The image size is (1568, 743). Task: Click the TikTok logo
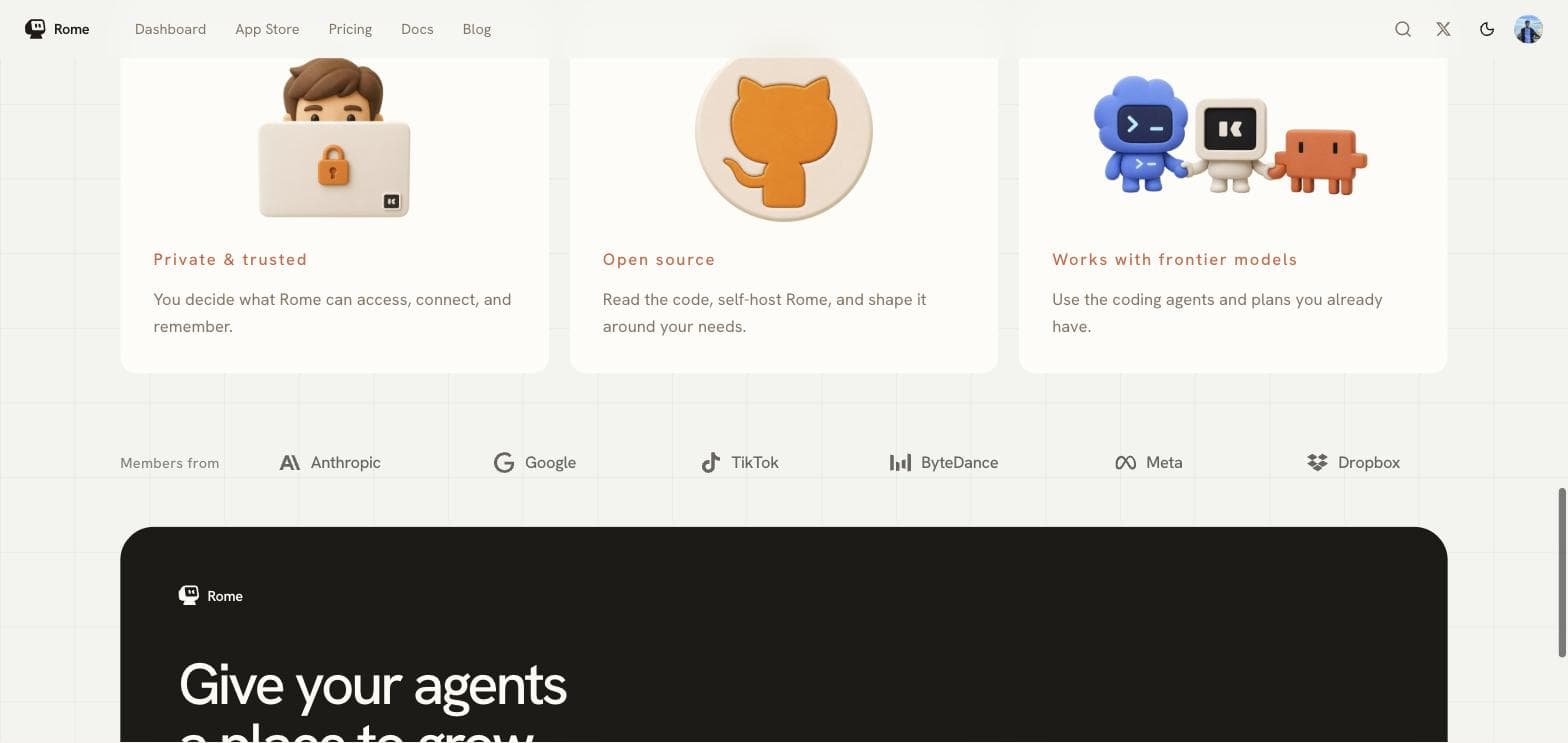pos(740,462)
